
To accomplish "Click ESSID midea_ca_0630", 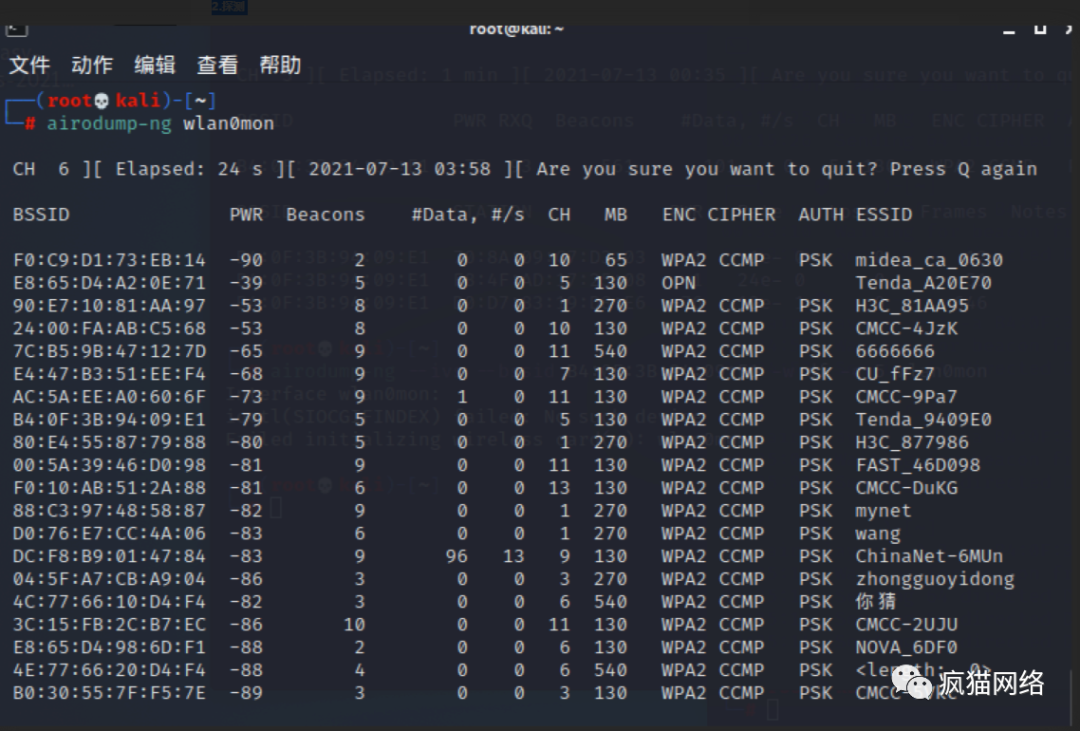I will tap(929, 260).
